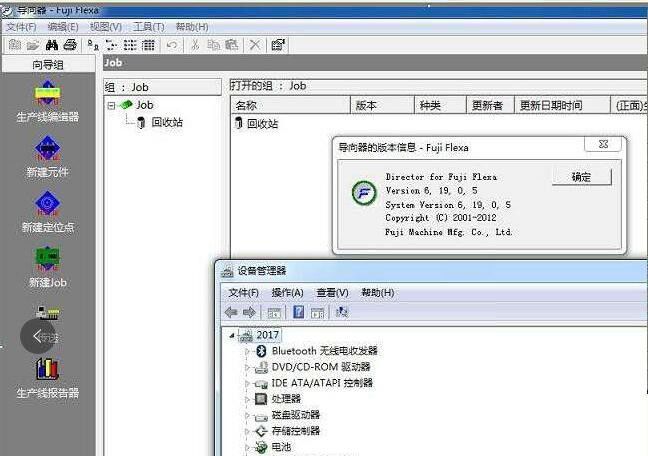Open the 视图(V) menu
648x456 pixels.
click(x=105, y=27)
